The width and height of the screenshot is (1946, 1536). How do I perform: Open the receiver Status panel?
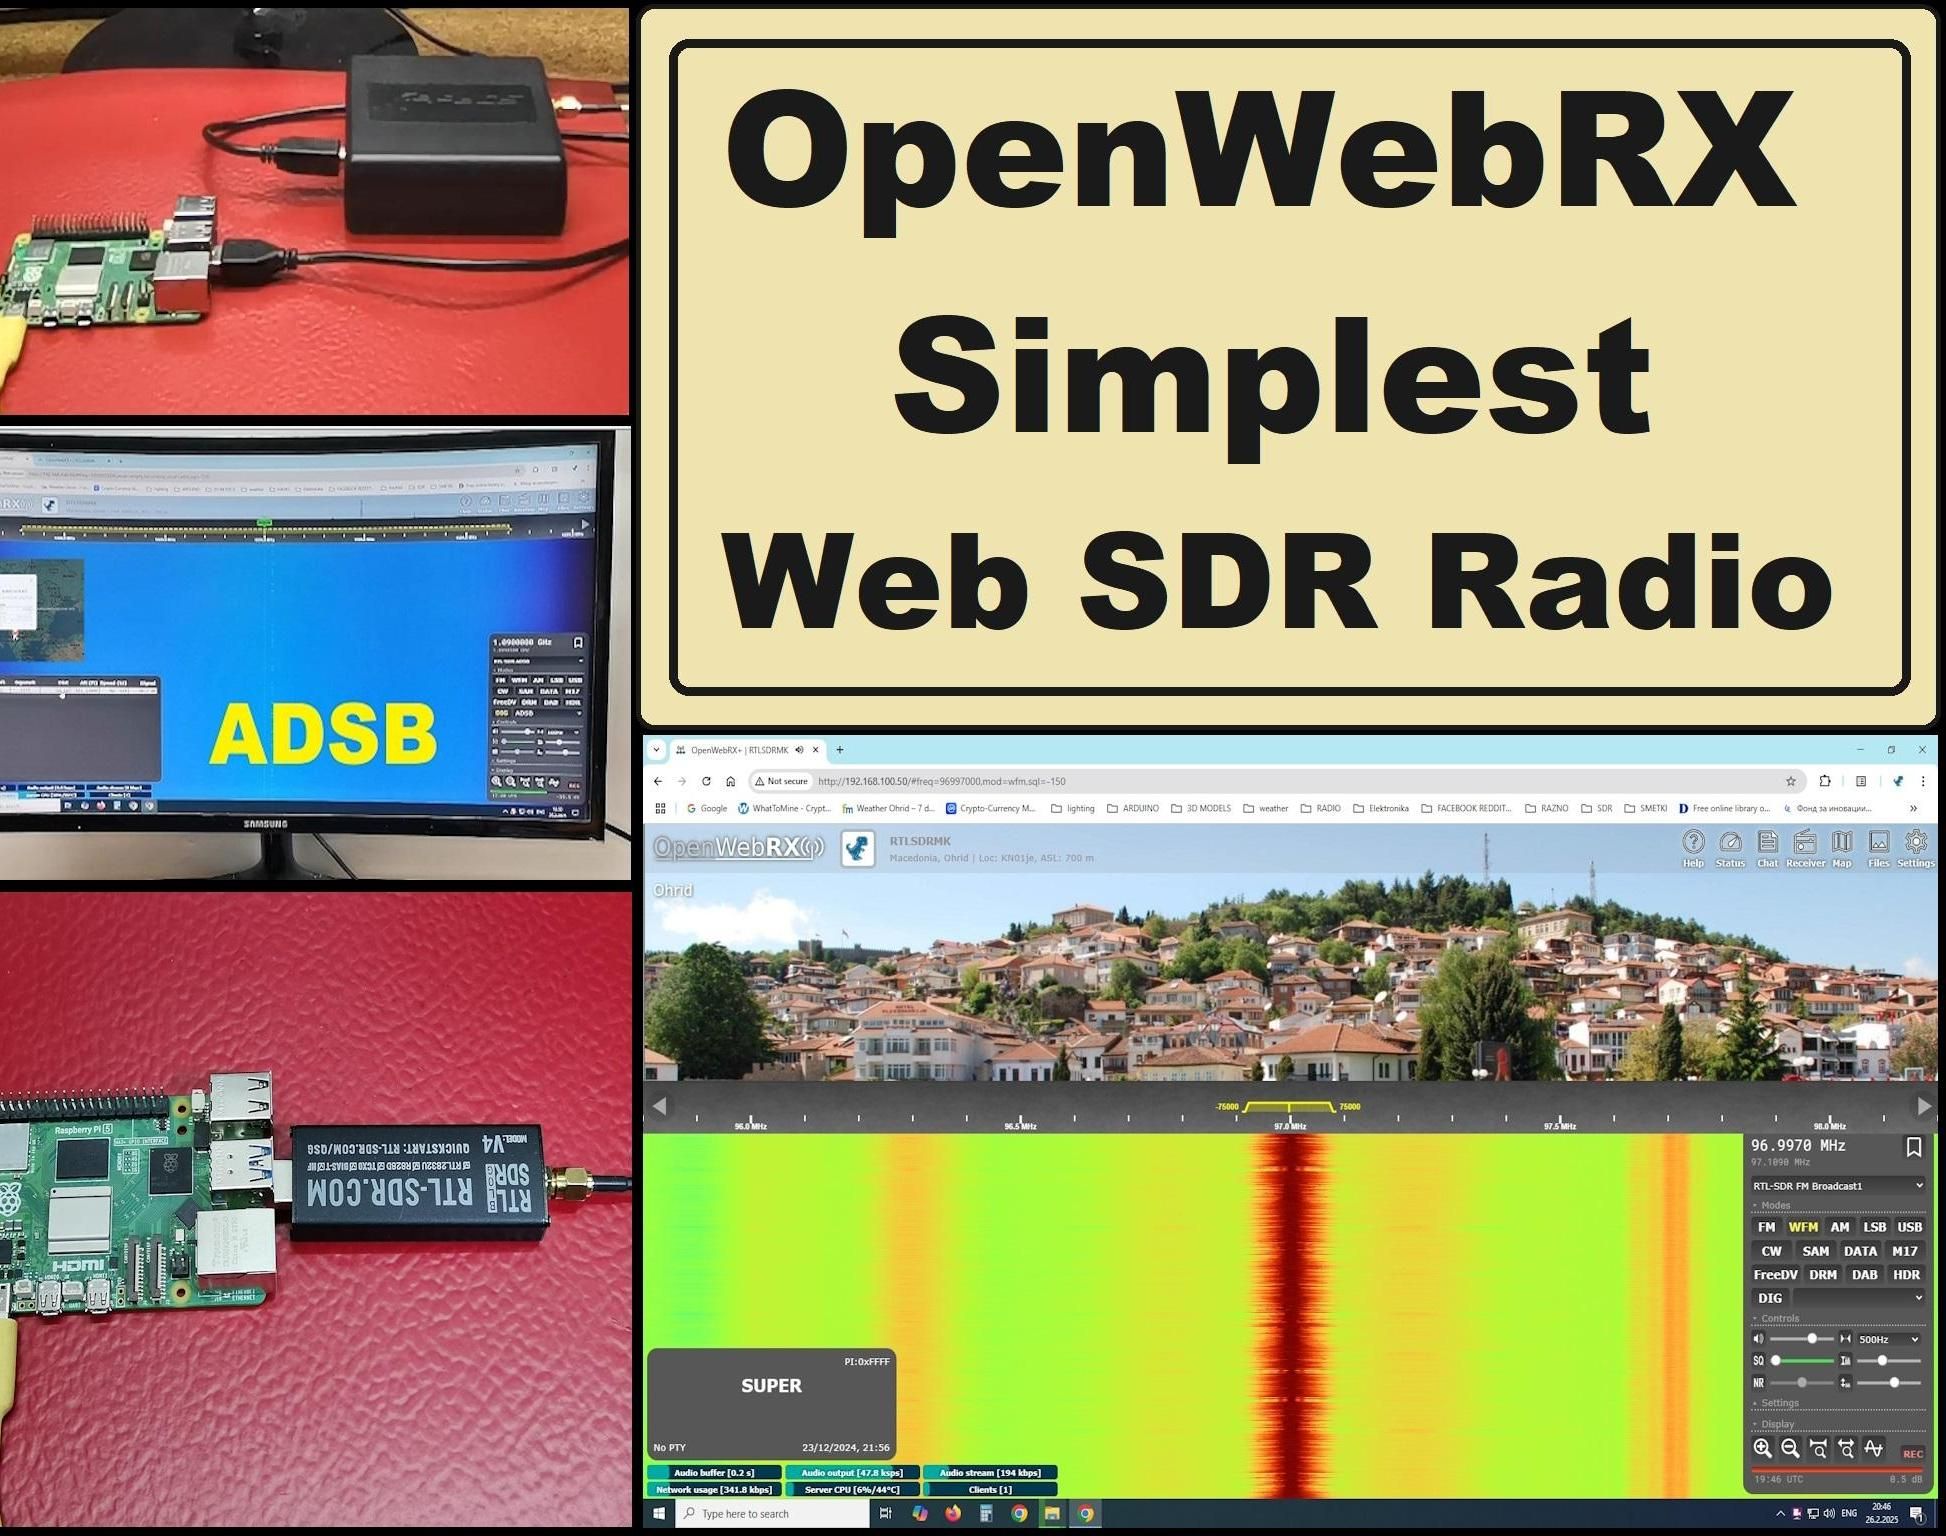pos(1731,843)
